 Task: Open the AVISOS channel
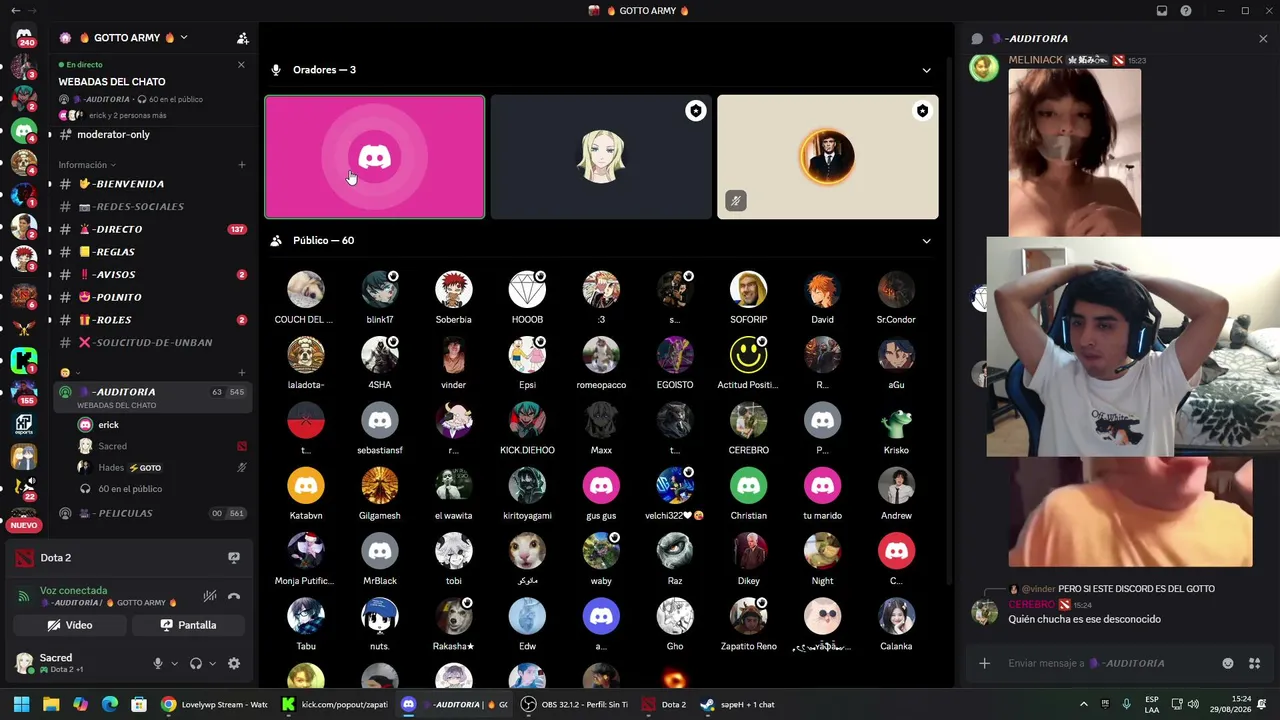click(x=152, y=275)
